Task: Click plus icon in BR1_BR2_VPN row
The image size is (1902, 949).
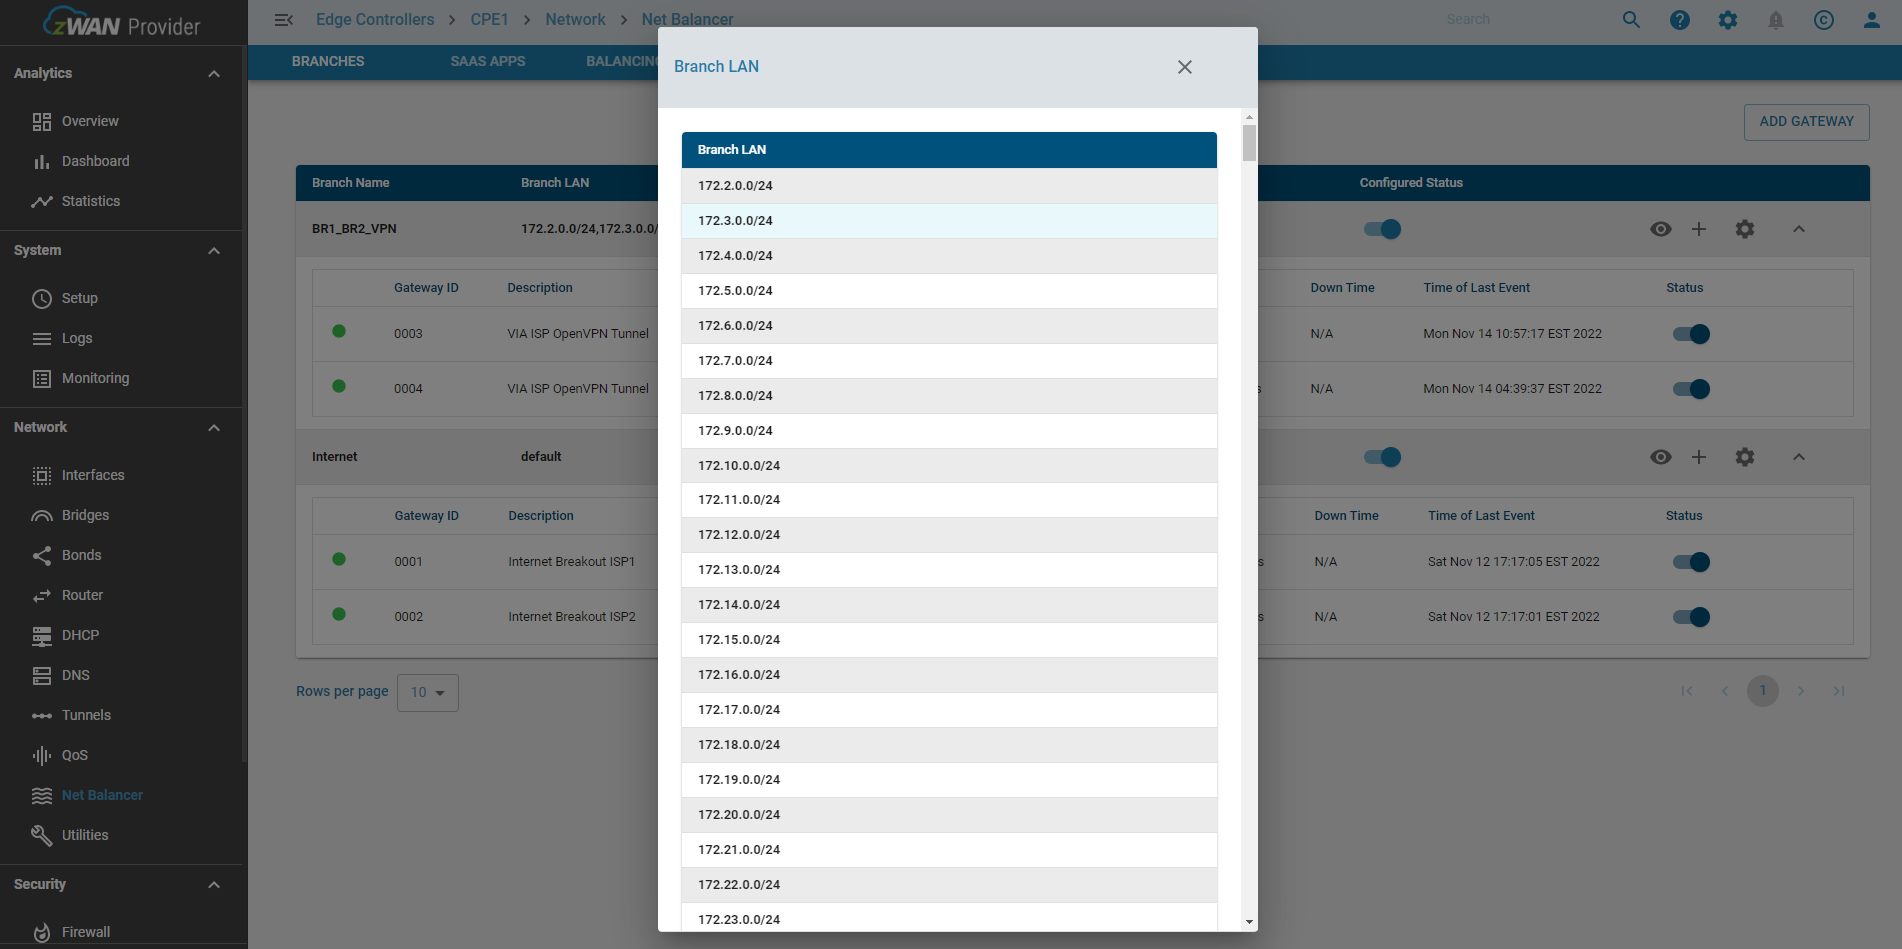Action: tap(1698, 229)
